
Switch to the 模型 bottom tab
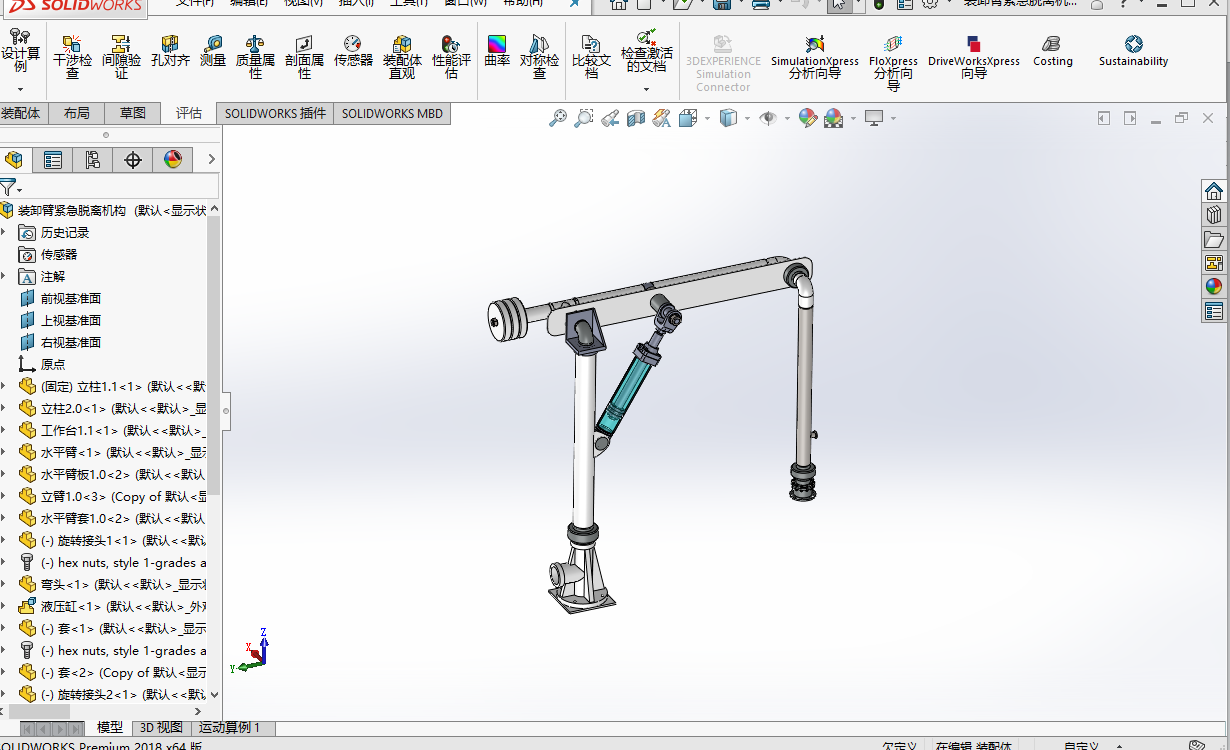(x=110, y=727)
